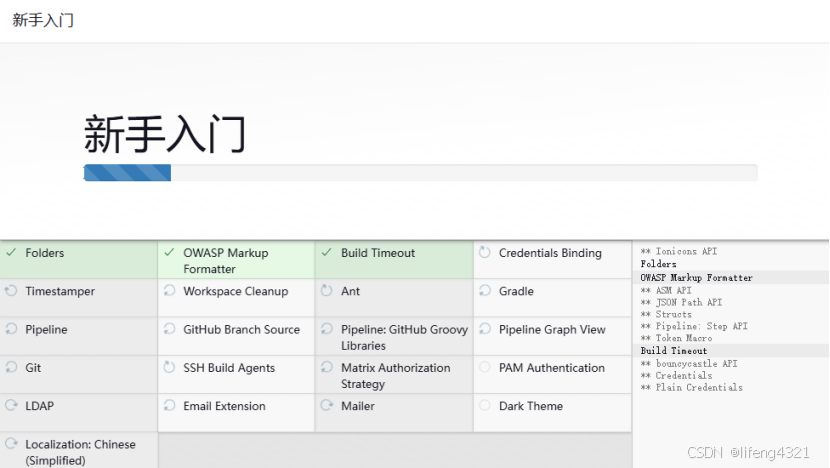
Task: Select the Pipeline Graph View plugin label
Action: tap(552, 329)
